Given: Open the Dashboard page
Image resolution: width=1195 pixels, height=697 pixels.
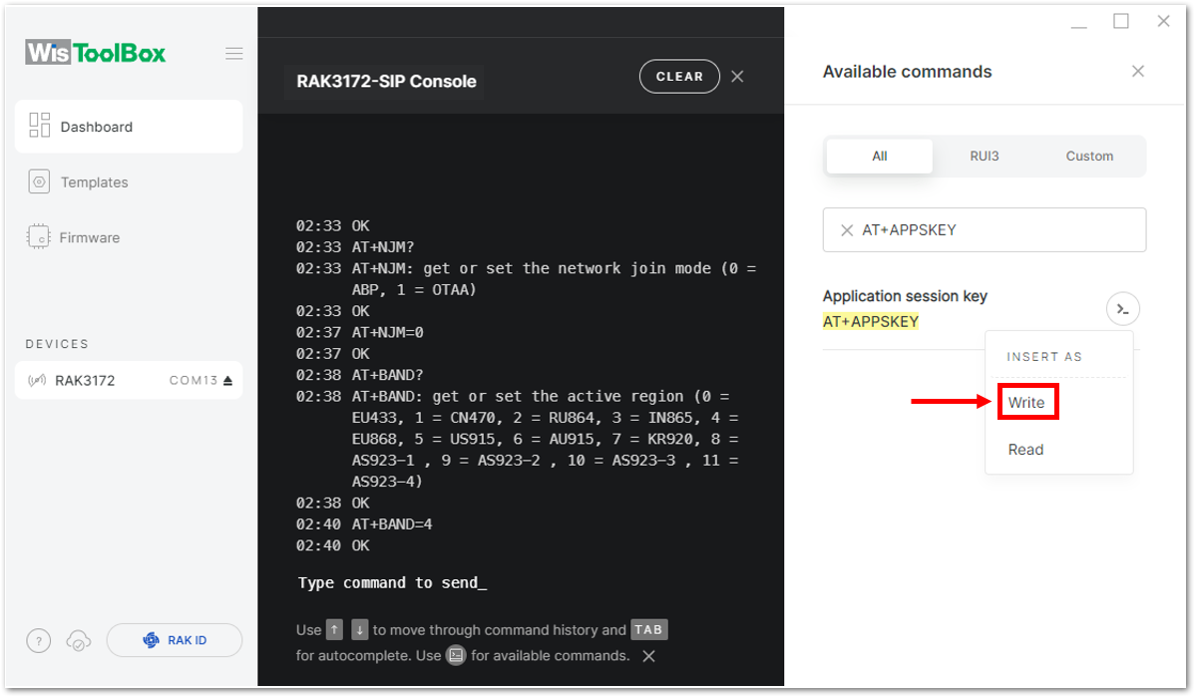Looking at the screenshot, I should (129, 126).
